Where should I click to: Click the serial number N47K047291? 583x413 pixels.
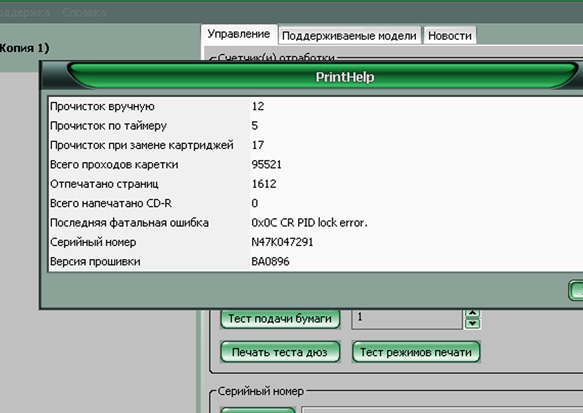[282, 242]
